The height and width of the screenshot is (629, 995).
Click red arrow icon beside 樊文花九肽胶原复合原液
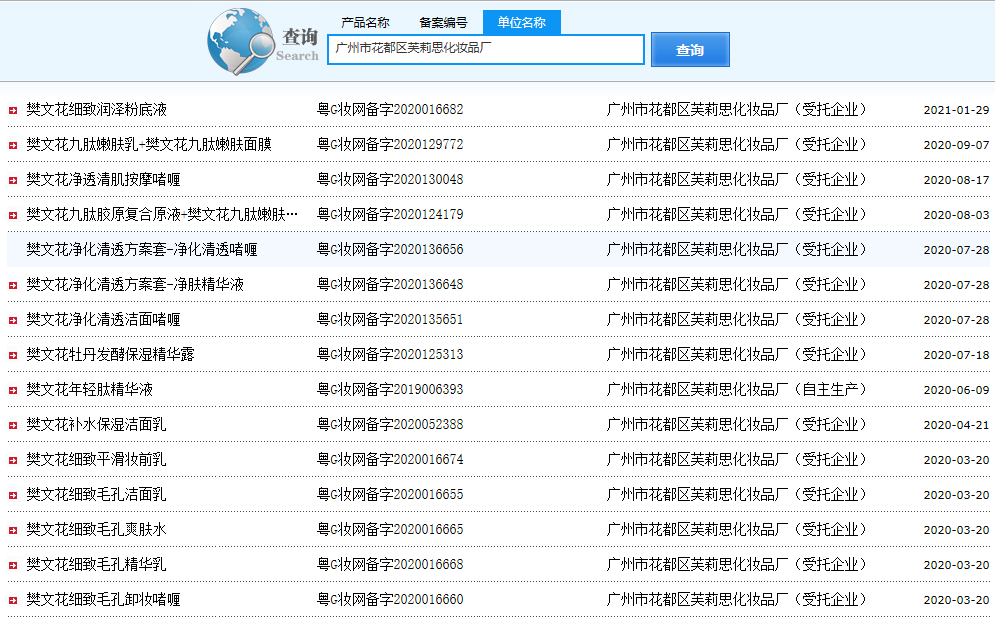click(13, 215)
